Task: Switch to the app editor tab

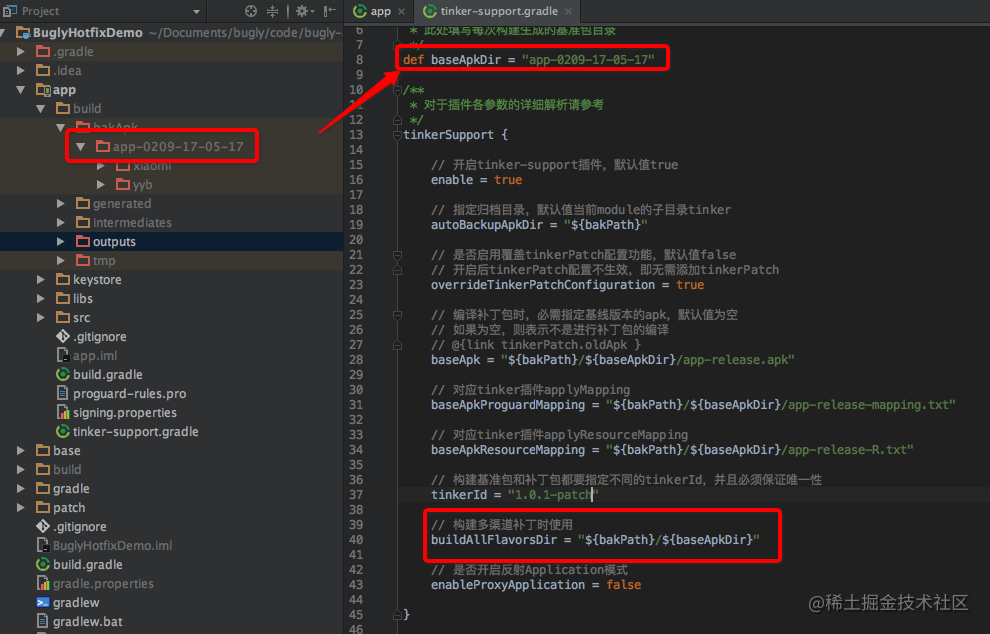Action: click(x=380, y=11)
